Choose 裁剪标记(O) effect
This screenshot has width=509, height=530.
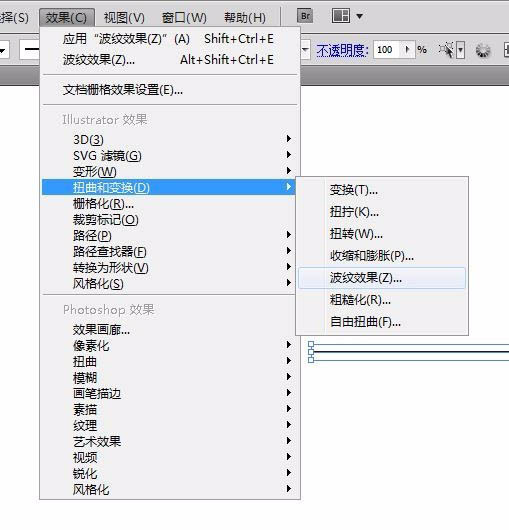(x=170, y=220)
